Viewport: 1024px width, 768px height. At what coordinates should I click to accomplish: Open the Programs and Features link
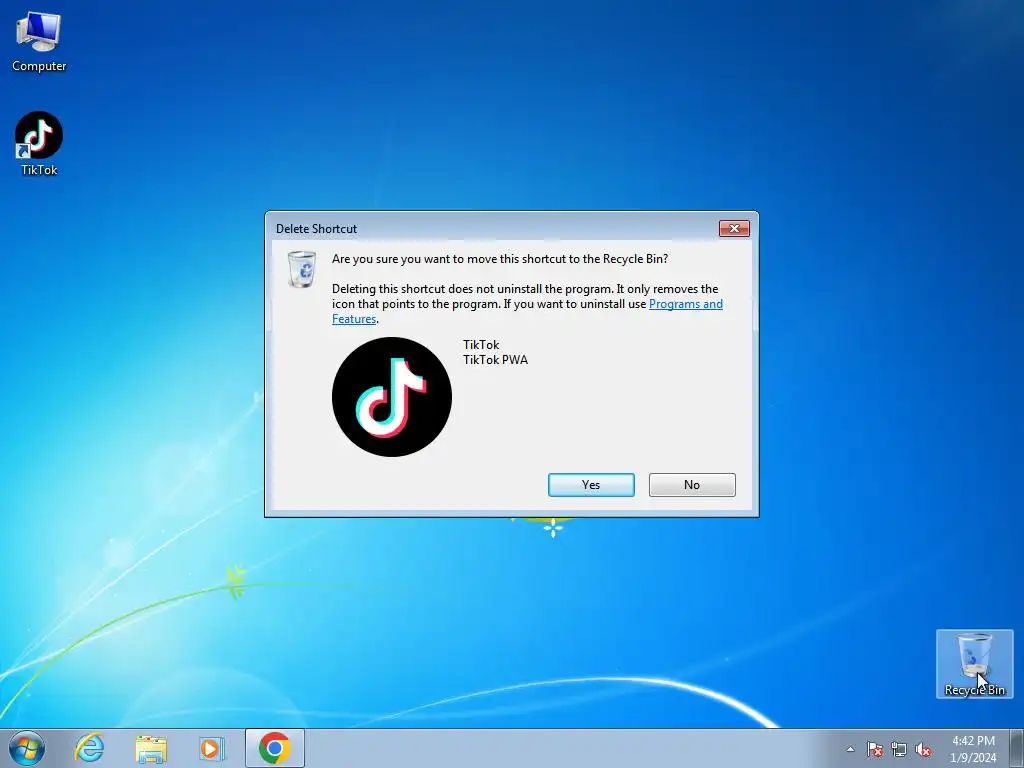[x=686, y=304]
